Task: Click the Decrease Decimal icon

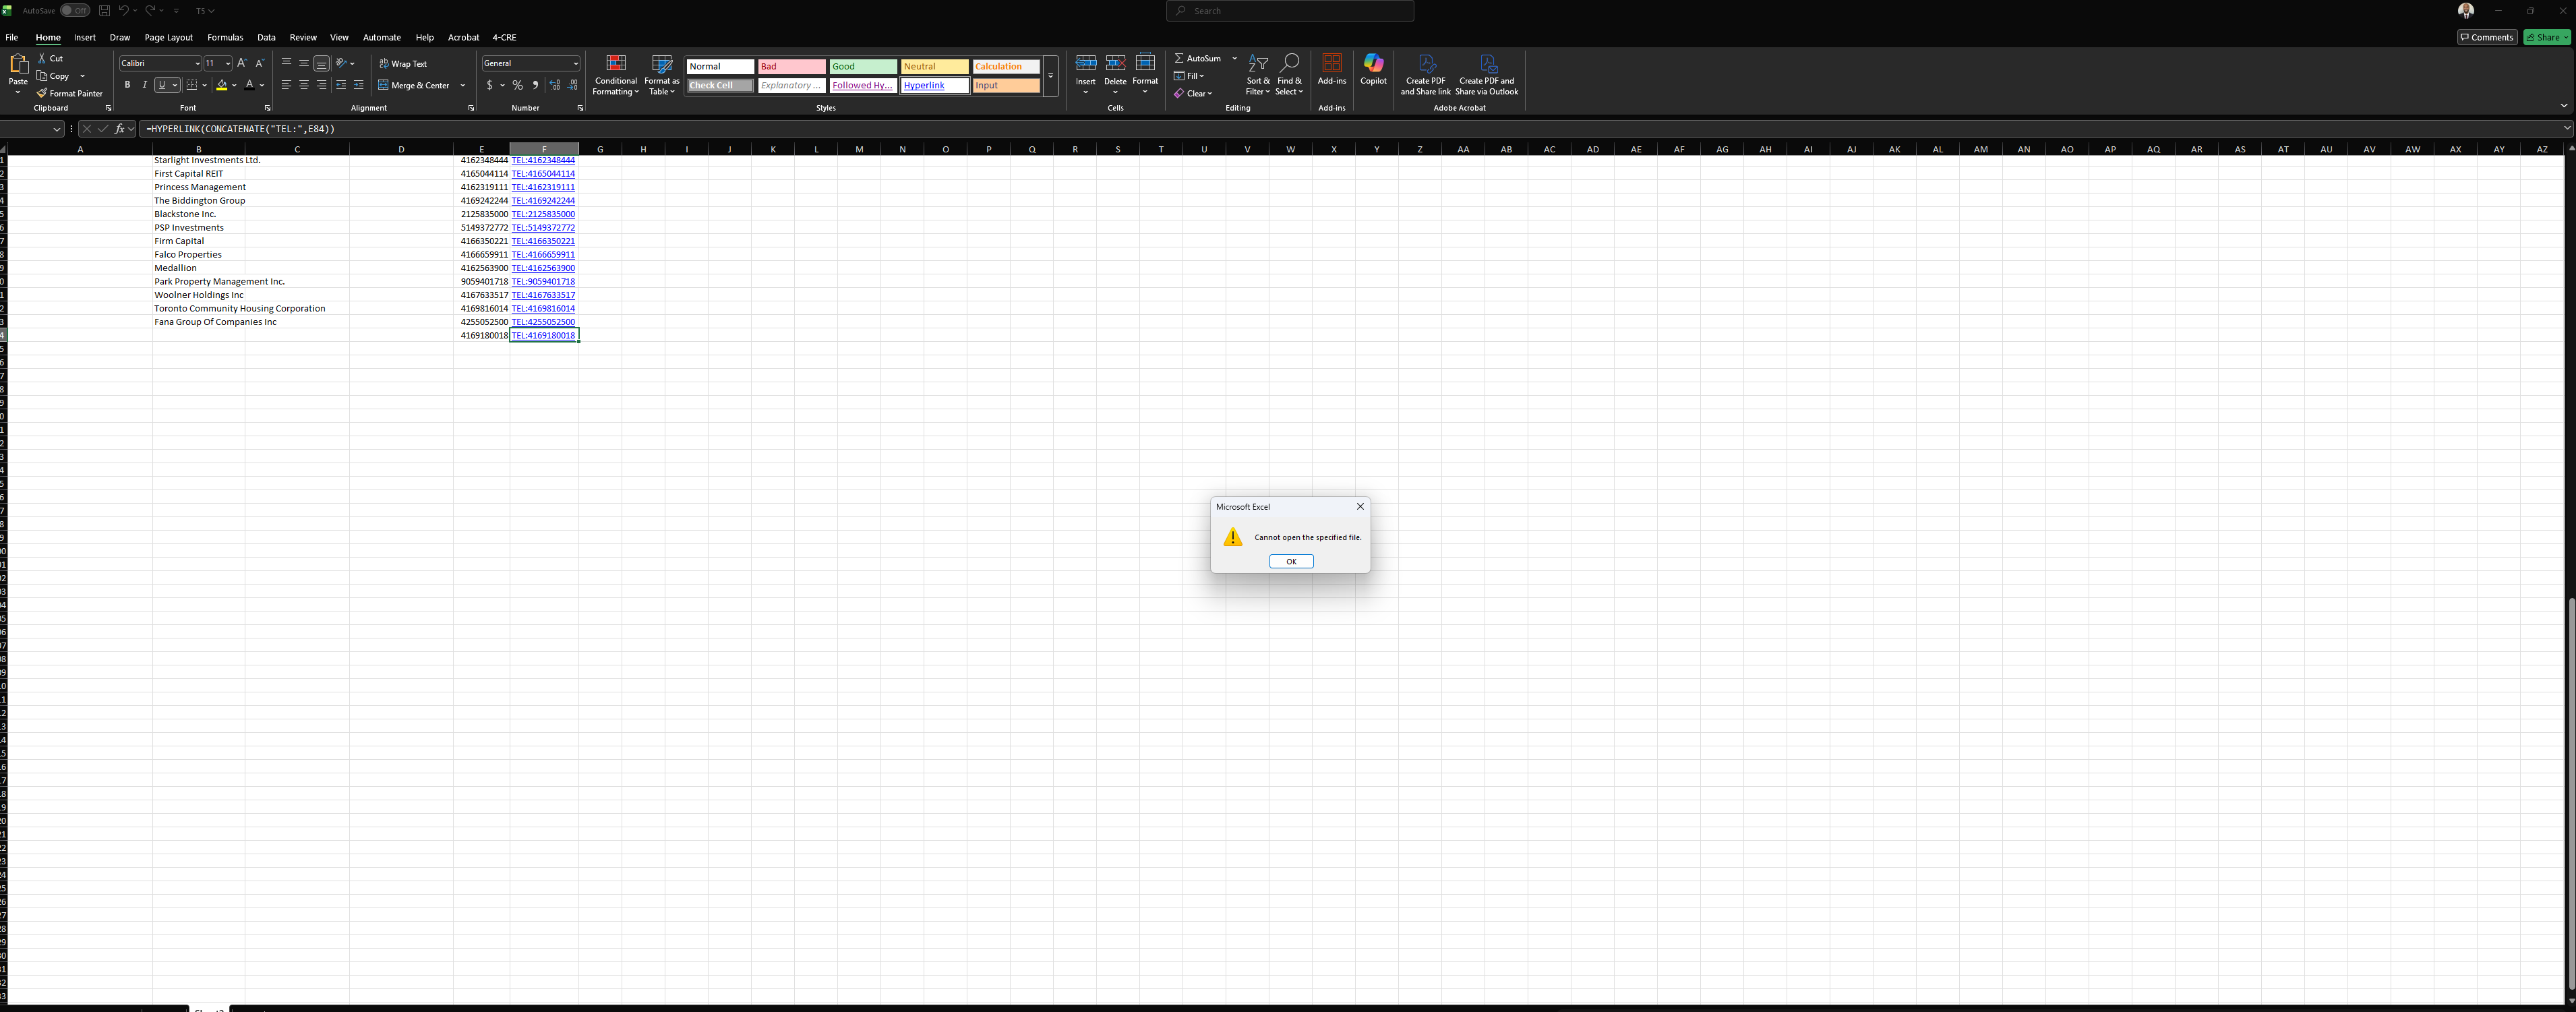Action: [573, 85]
